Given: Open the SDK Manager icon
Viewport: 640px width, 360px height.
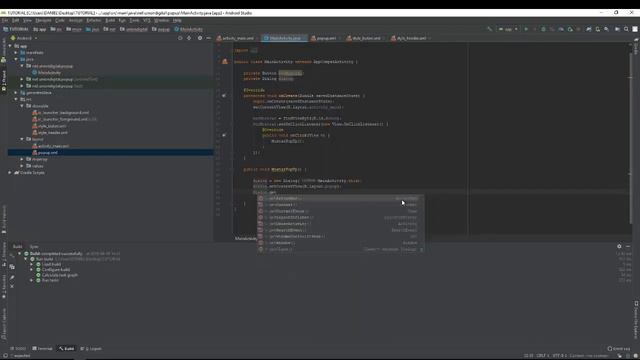Looking at the screenshot, I should tap(607, 29).
